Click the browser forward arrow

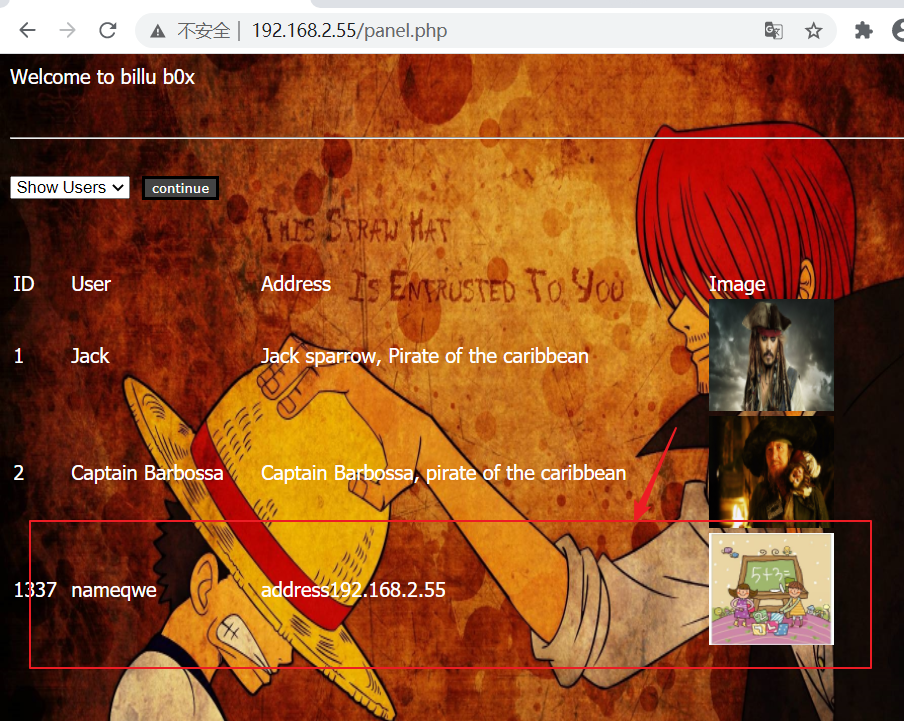pyautogui.click(x=67, y=30)
